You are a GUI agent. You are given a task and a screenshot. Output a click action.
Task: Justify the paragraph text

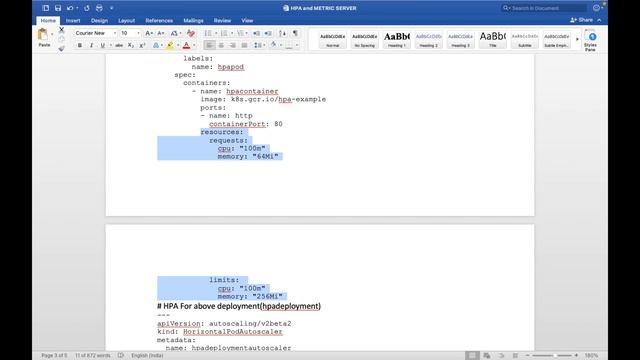(244, 45)
